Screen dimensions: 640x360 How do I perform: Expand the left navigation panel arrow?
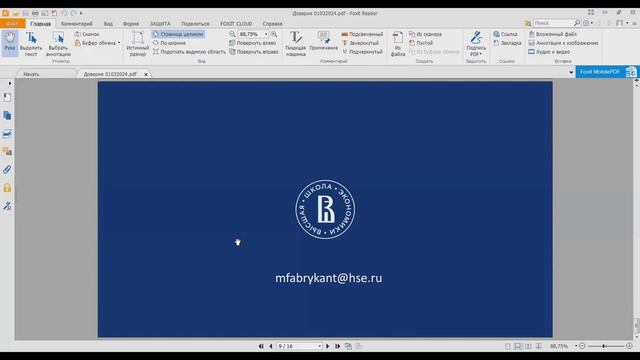(x=10, y=83)
